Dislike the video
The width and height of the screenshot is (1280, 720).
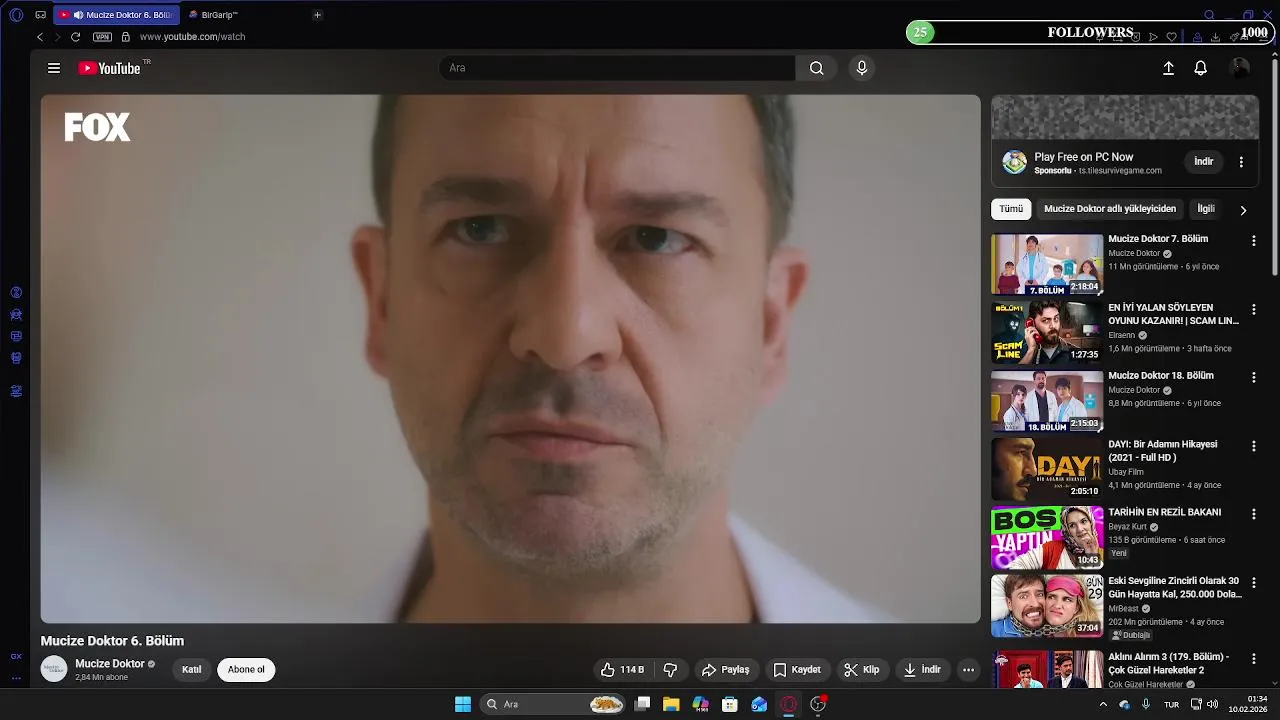[671, 670]
